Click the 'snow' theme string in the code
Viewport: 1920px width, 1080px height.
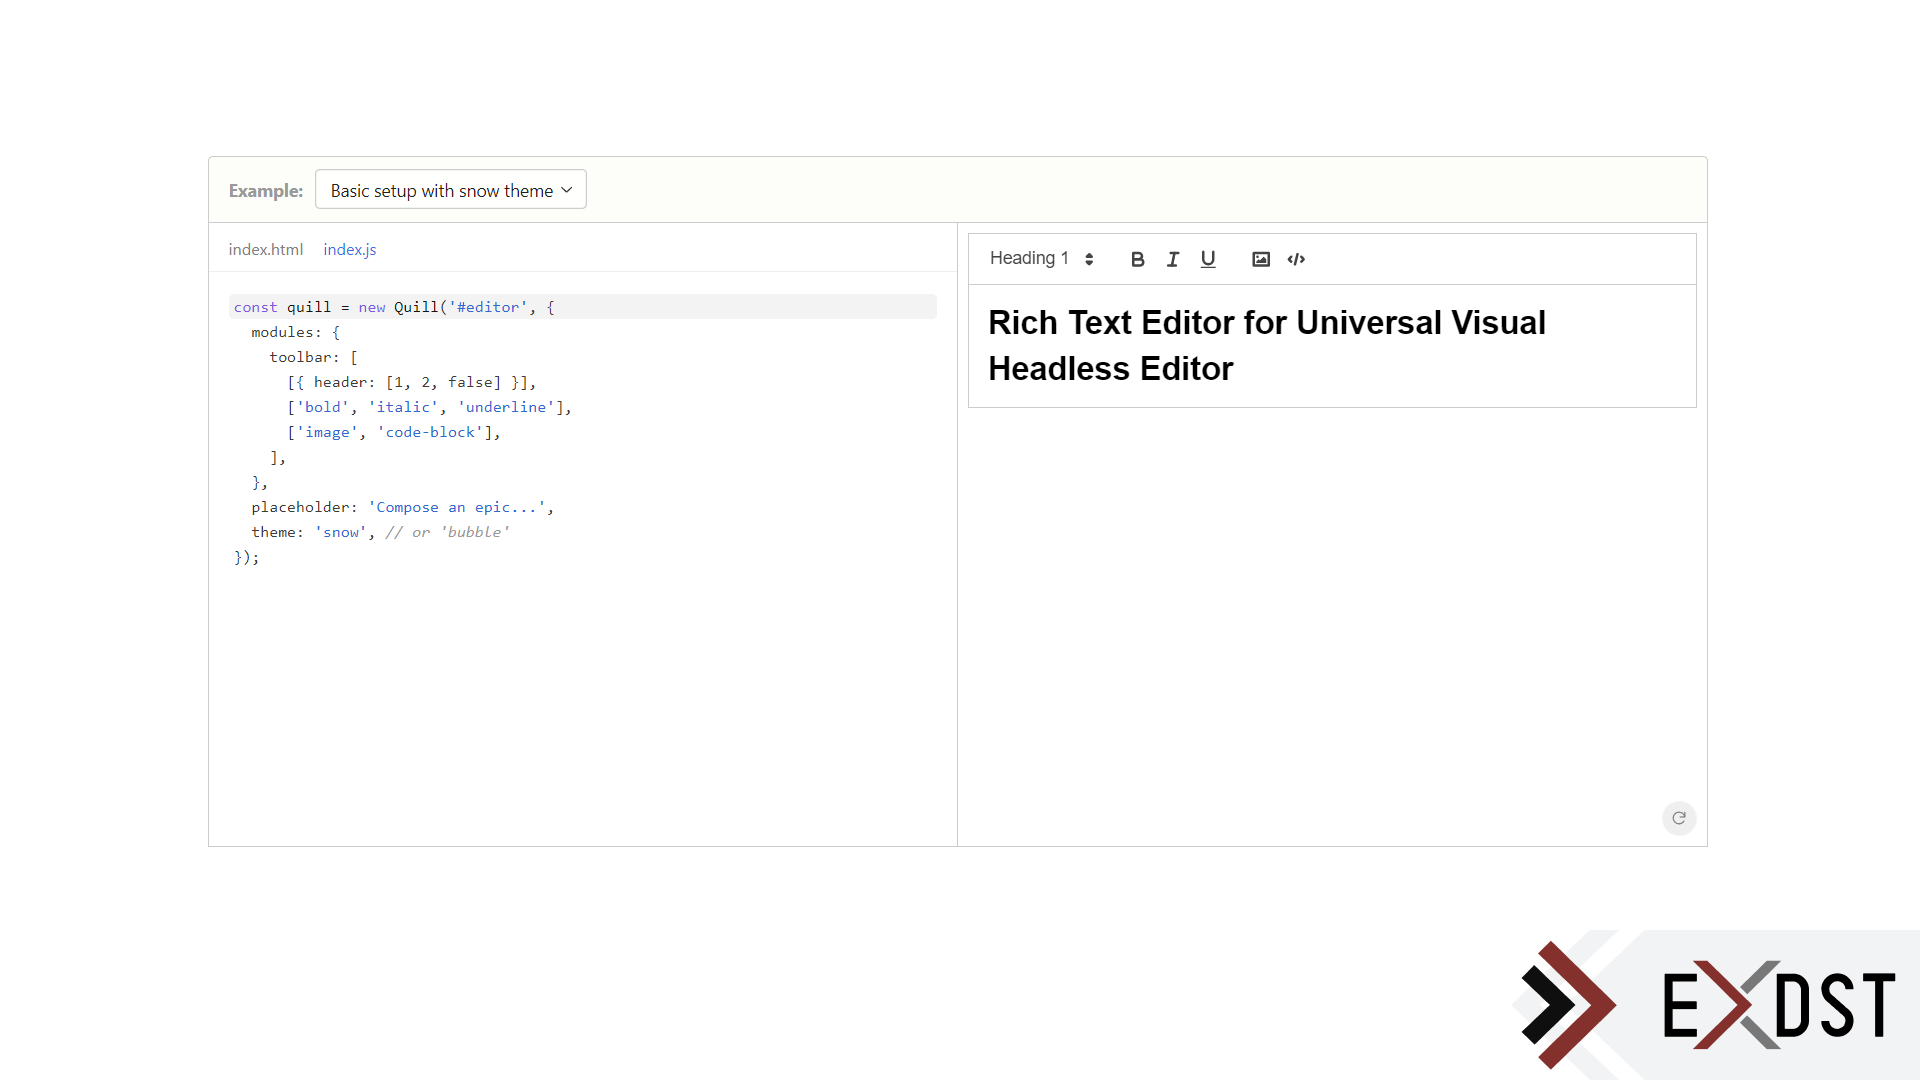(x=341, y=531)
